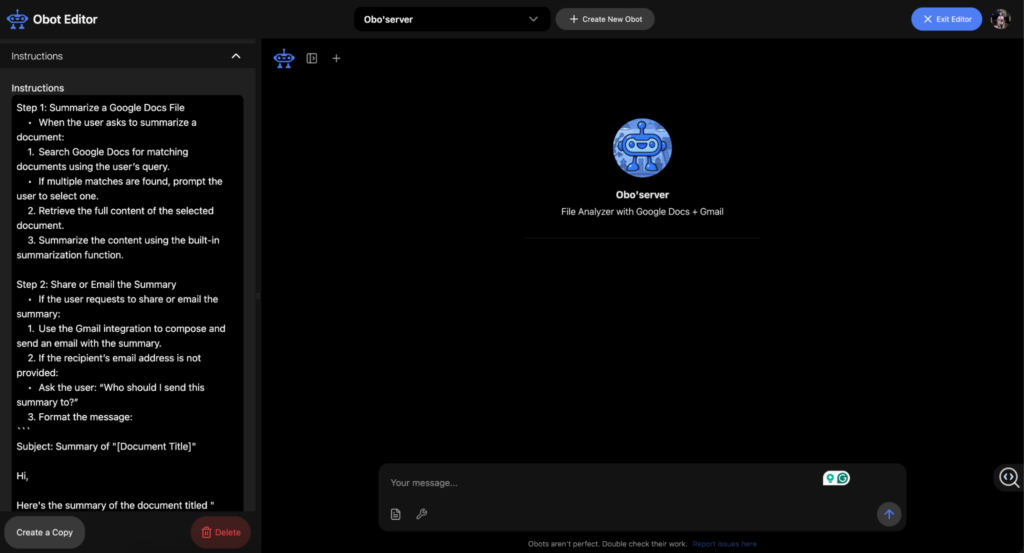Click the 'Subject: Summary of' line
The width and height of the screenshot is (1024, 553).
(x=106, y=447)
